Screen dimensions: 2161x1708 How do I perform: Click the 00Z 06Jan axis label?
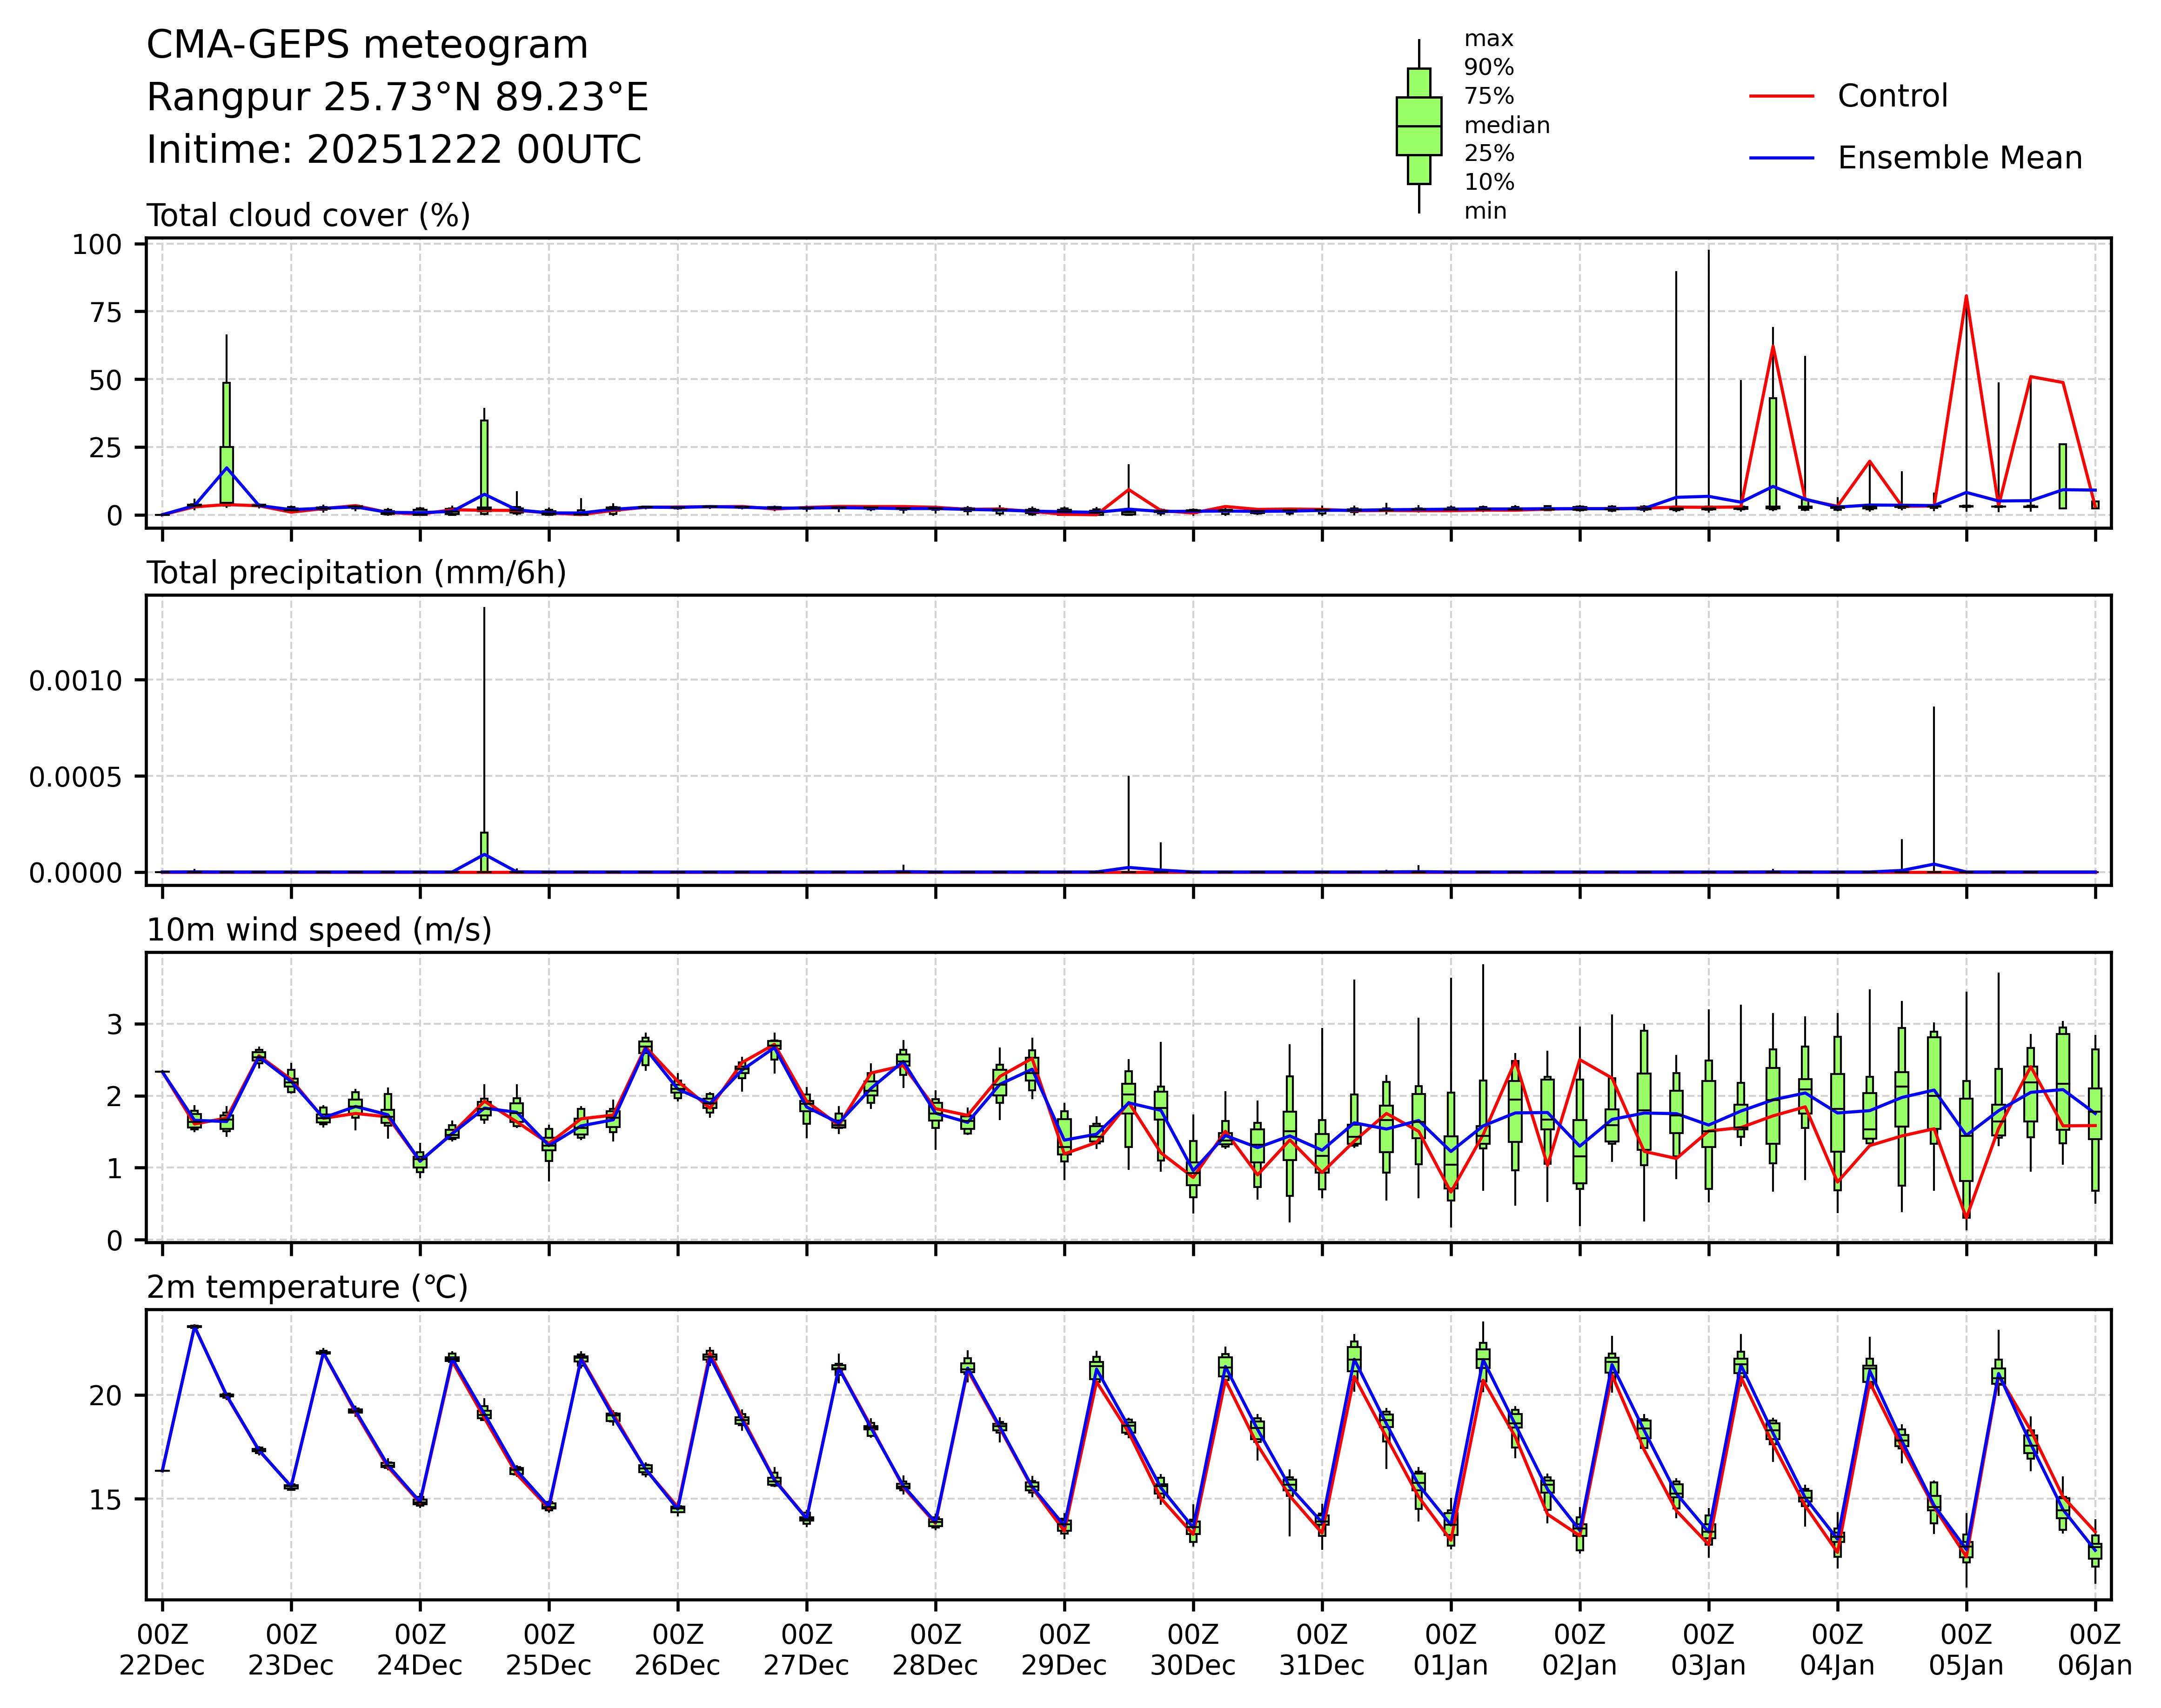[2094, 1650]
